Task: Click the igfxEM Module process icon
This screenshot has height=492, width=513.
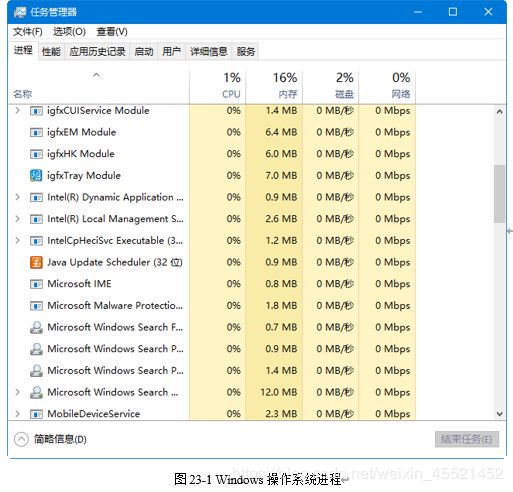Action: pyautogui.click(x=36, y=132)
